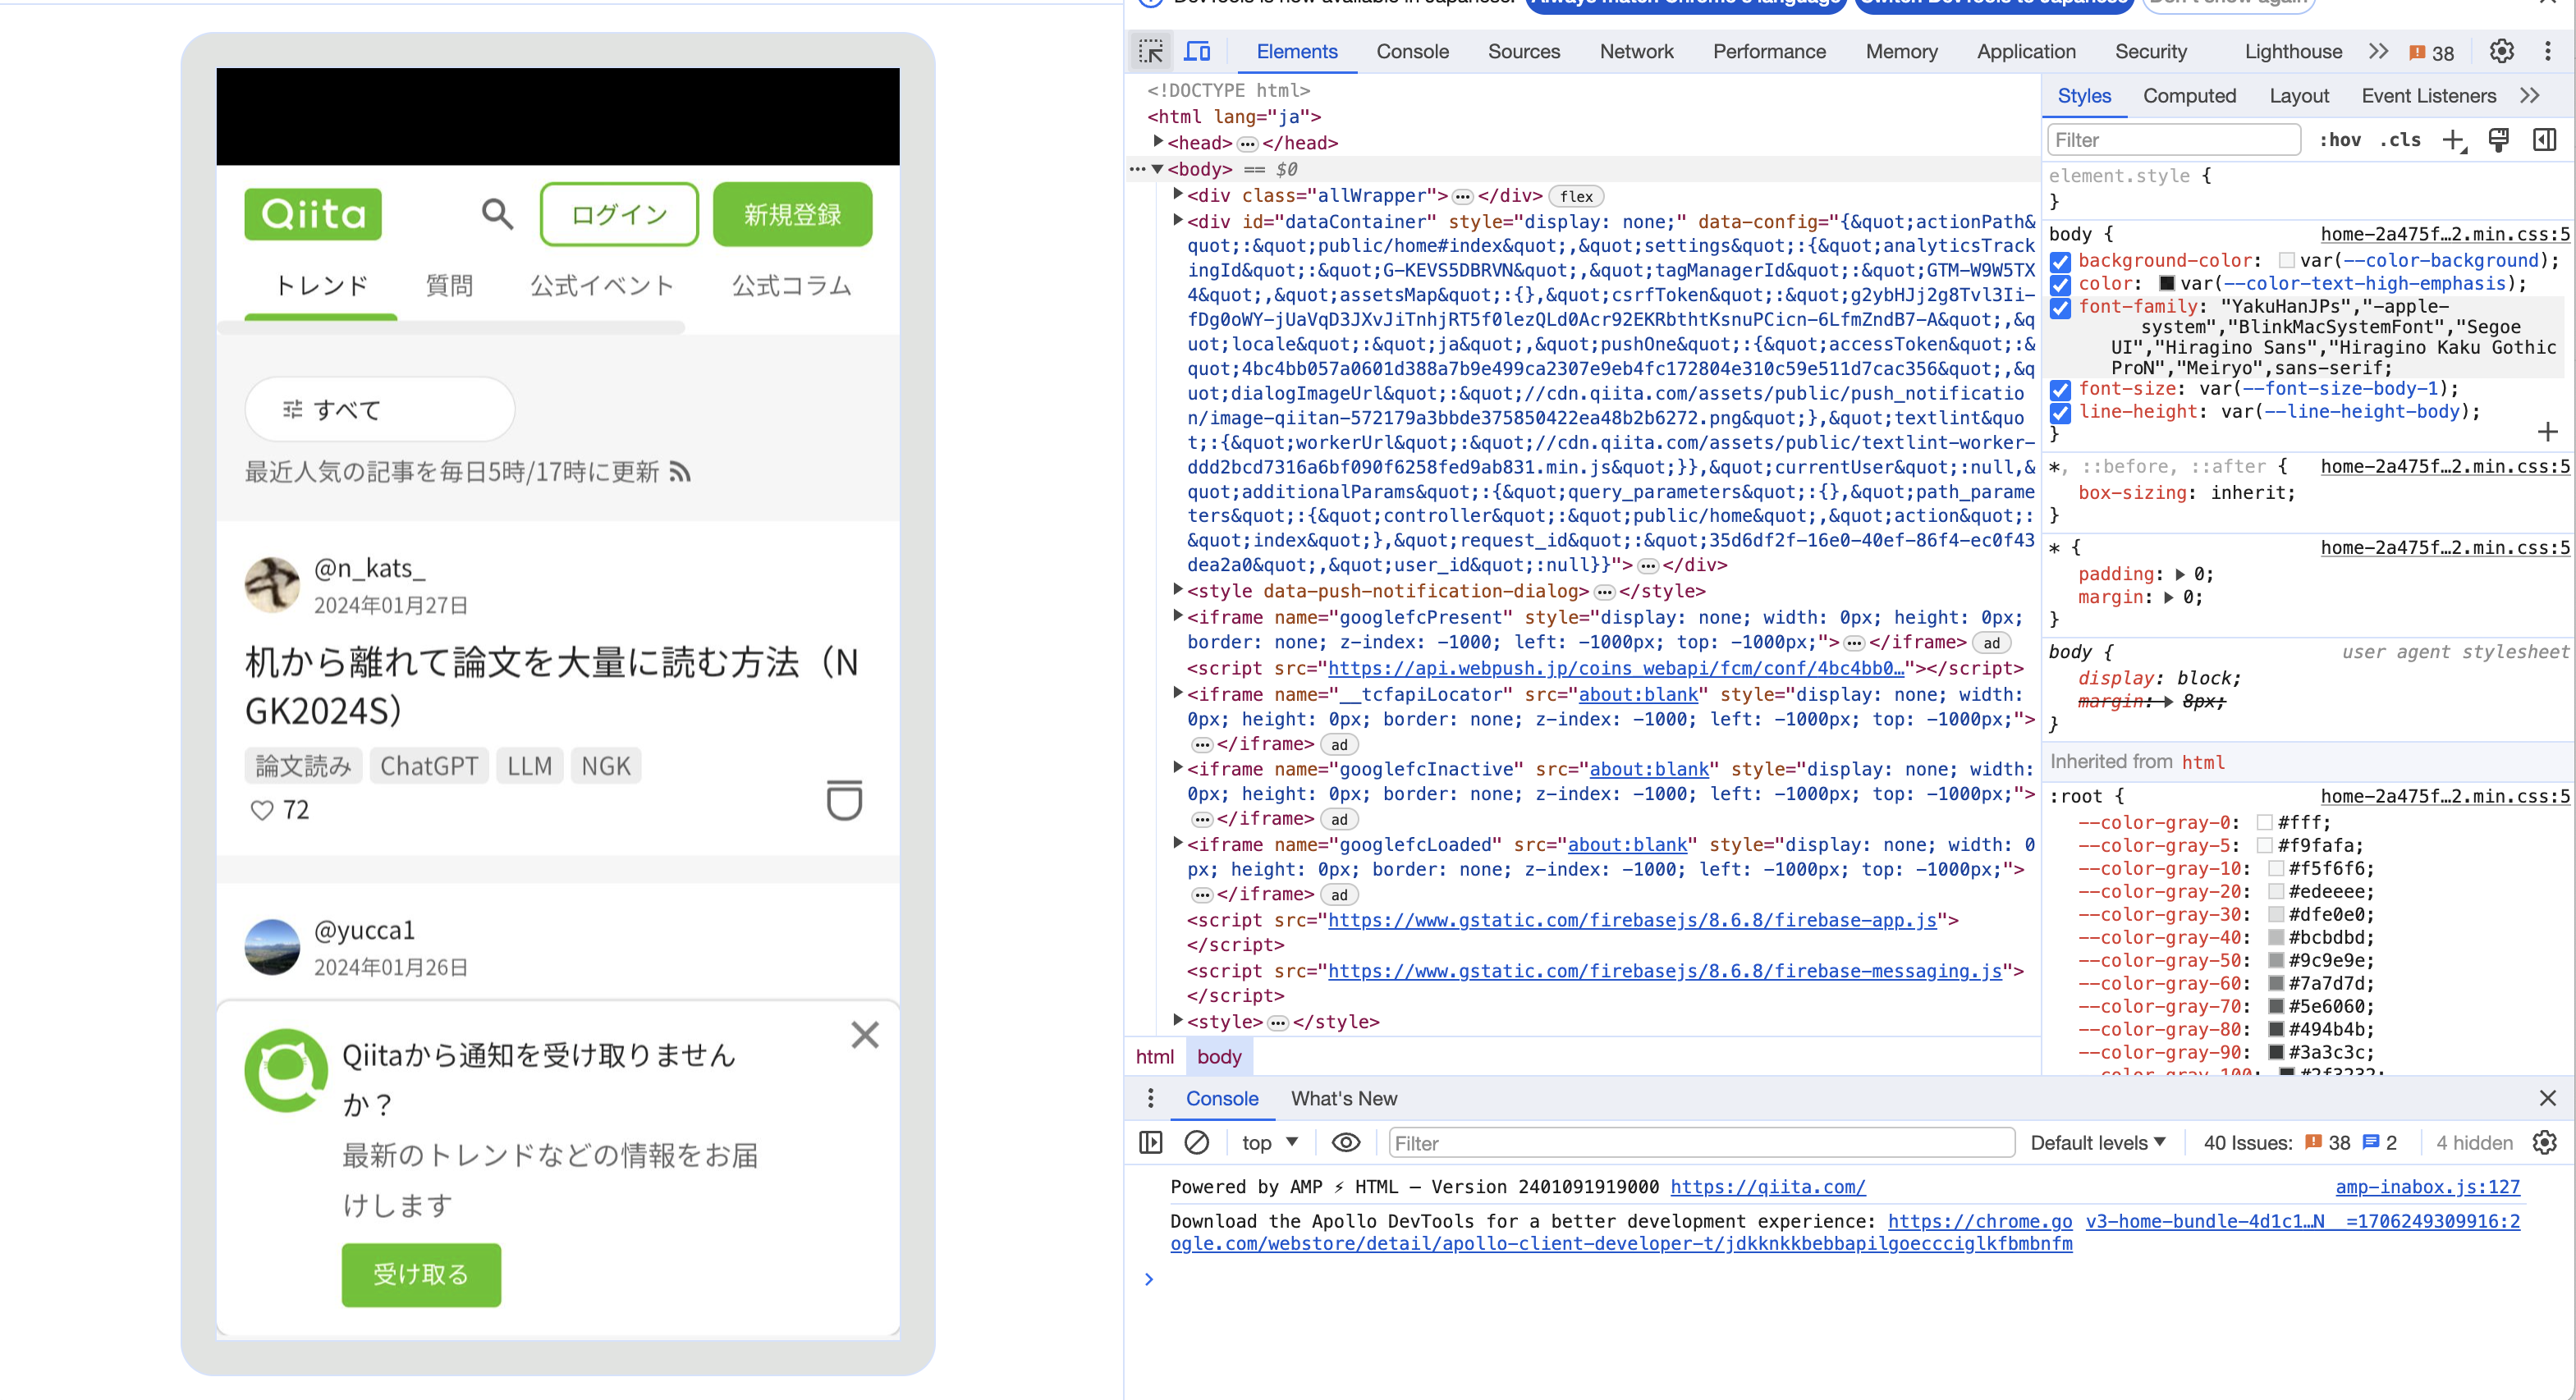
Task: Toggle the device toolbar icon
Action: (1197, 51)
